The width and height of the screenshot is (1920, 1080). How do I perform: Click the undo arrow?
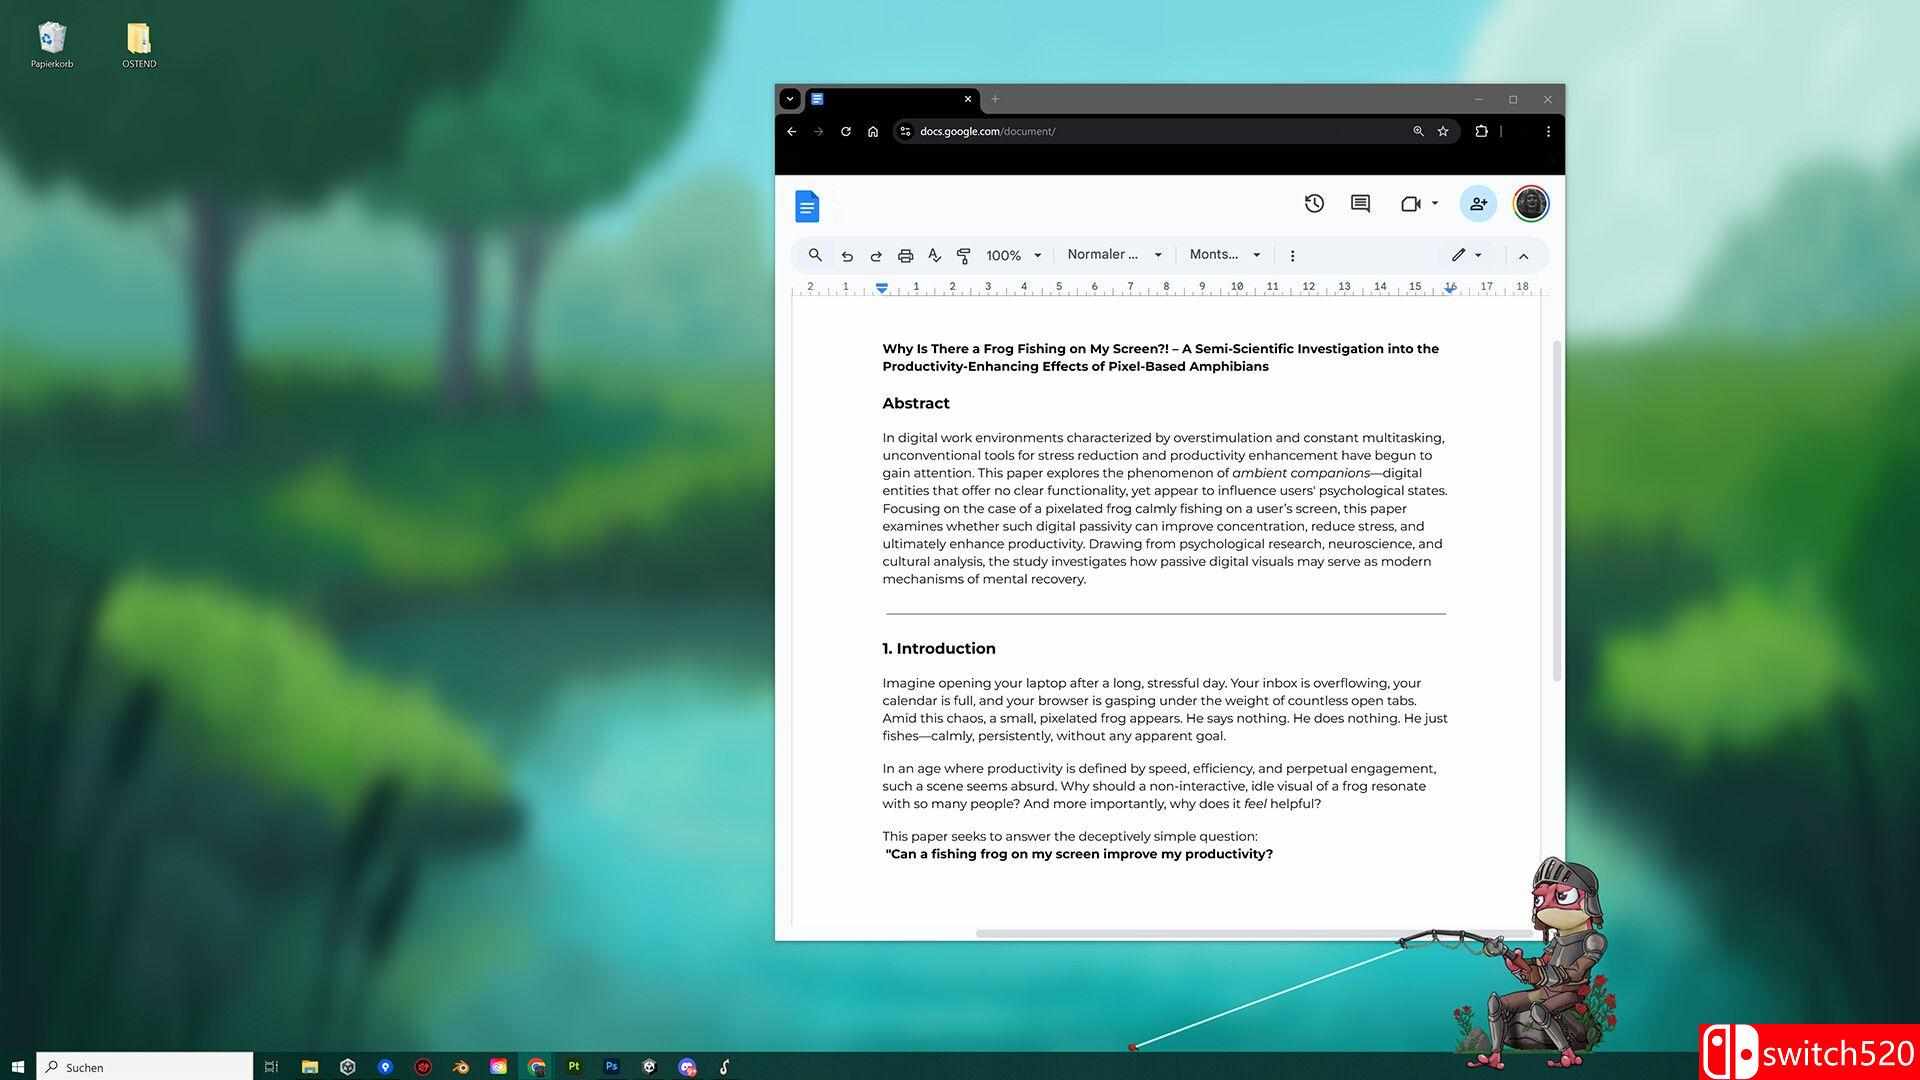click(x=847, y=256)
